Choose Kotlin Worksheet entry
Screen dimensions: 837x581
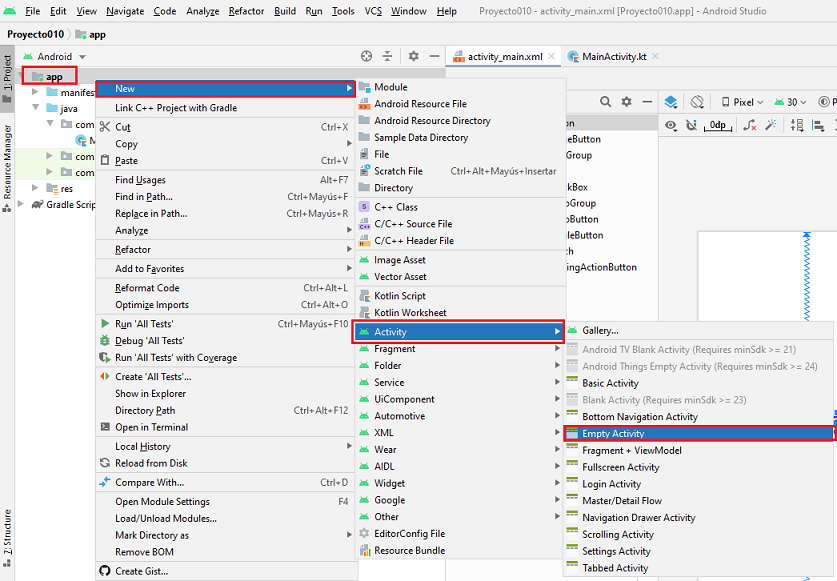[x=460, y=312]
